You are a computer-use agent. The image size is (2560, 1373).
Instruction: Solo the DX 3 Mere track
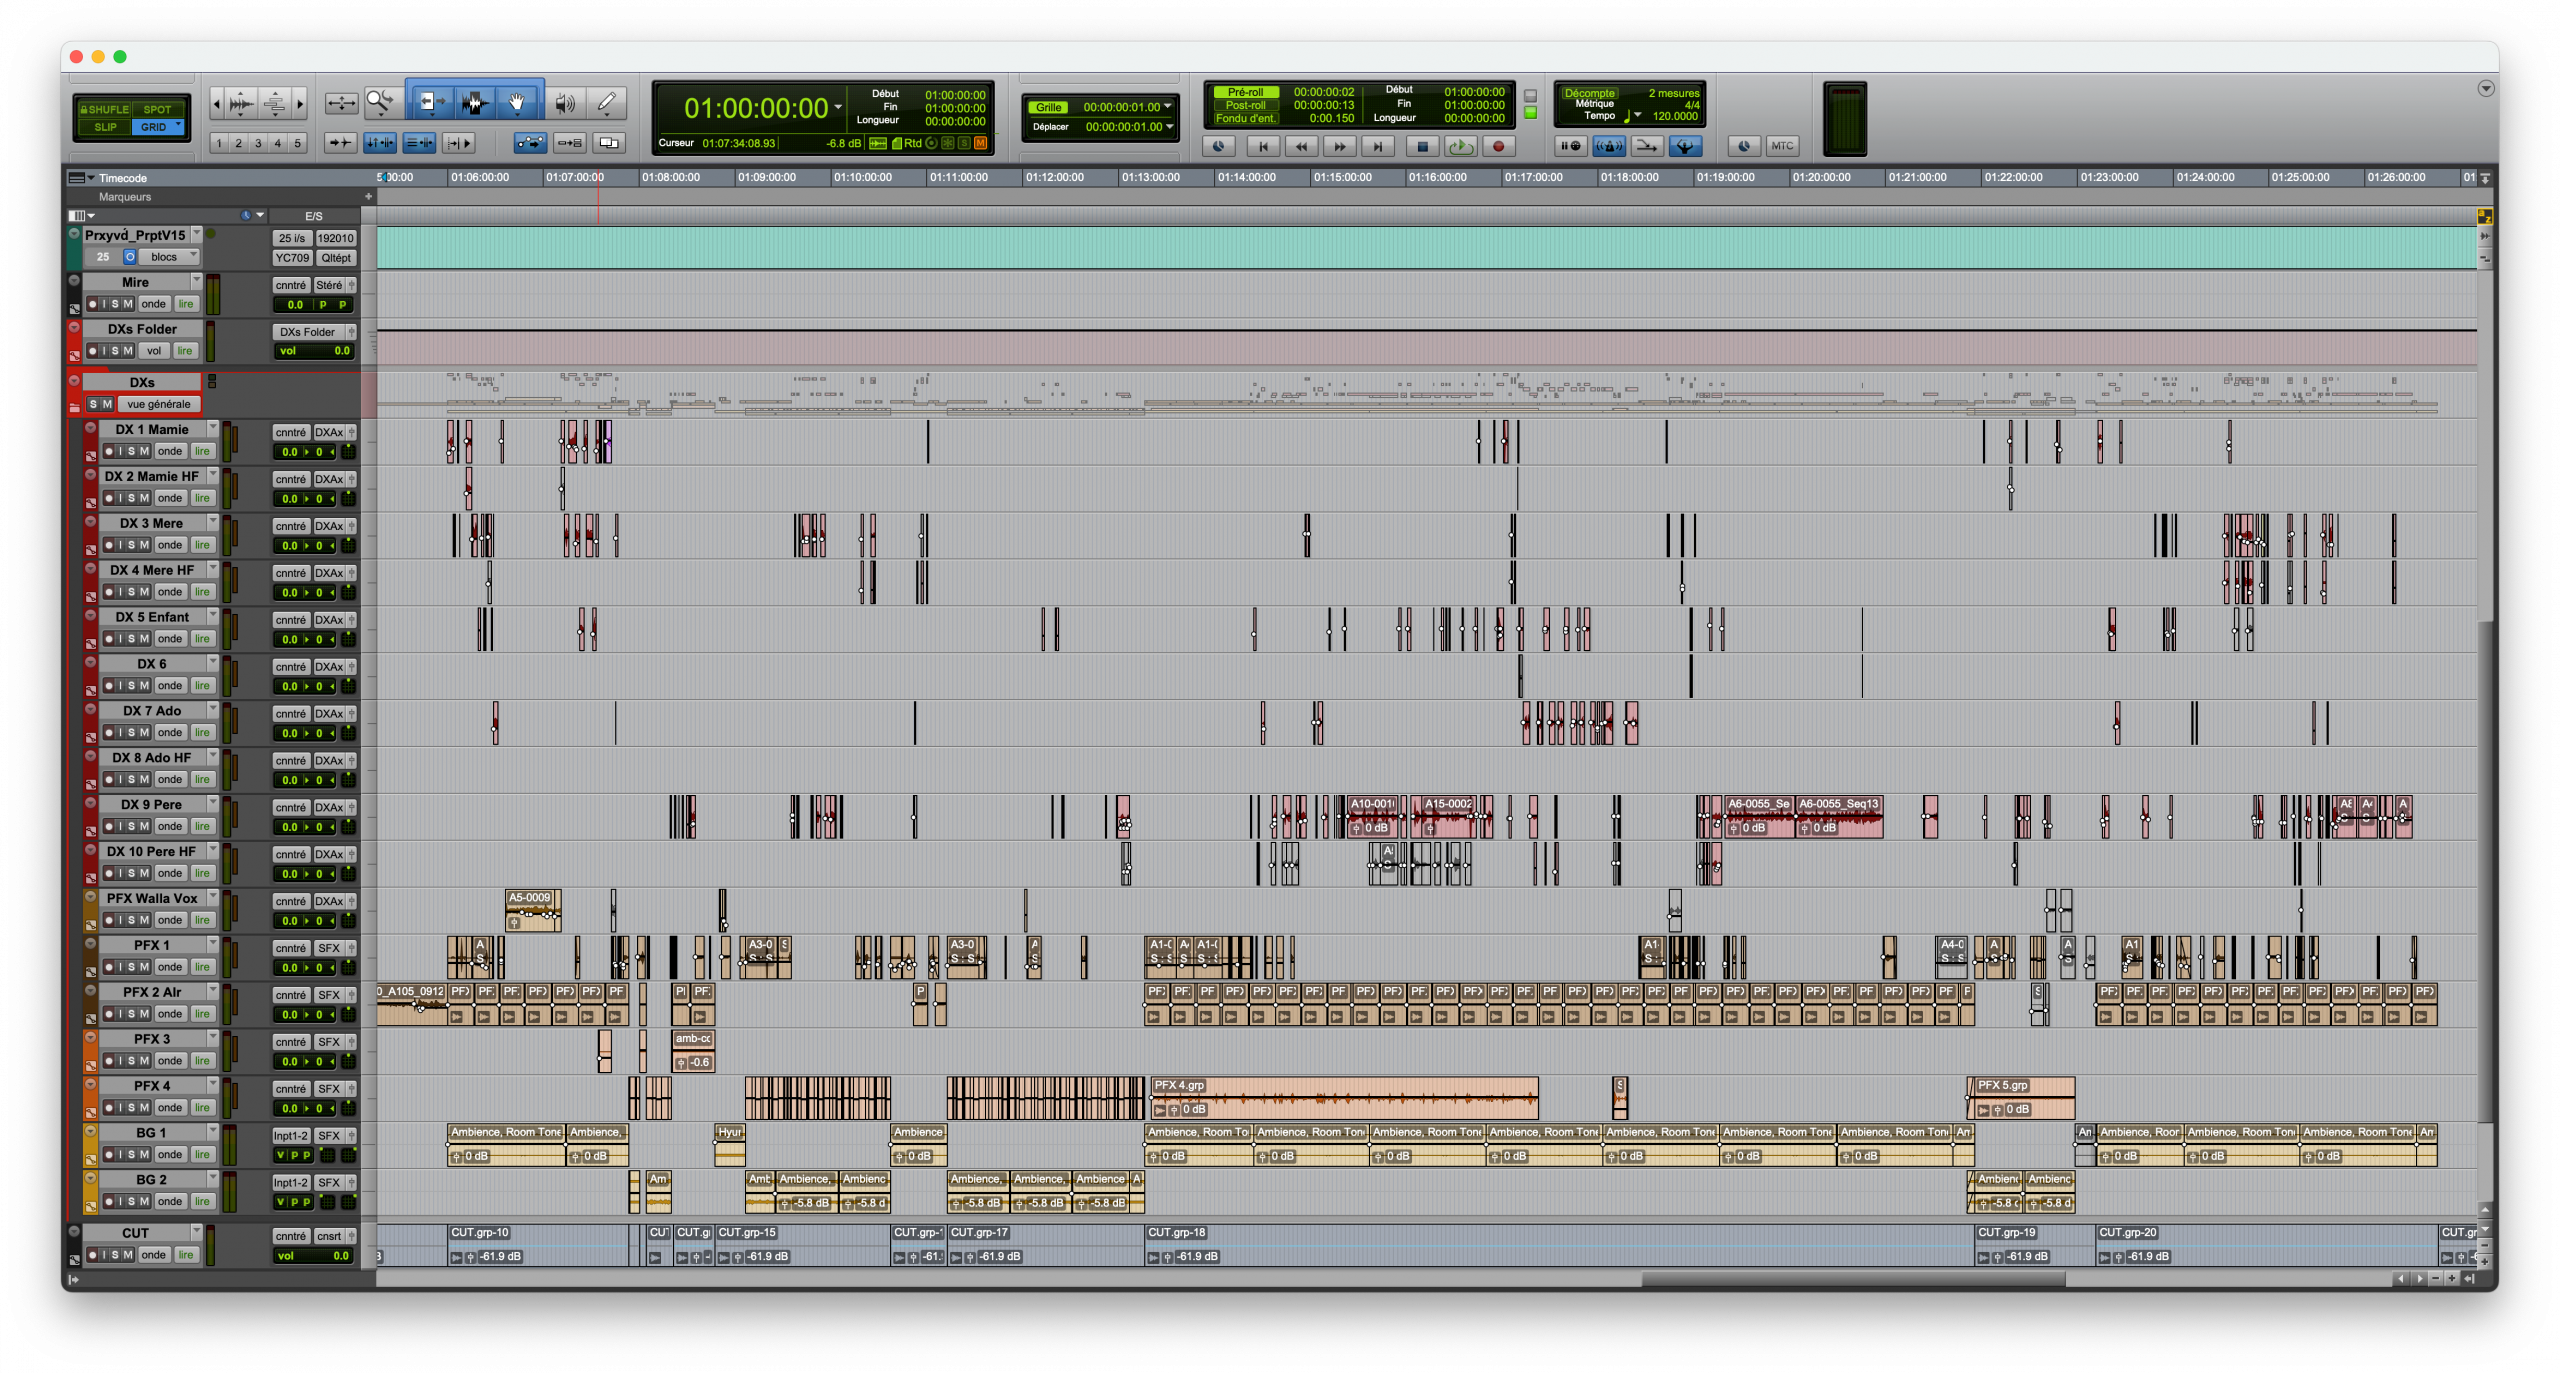132,545
